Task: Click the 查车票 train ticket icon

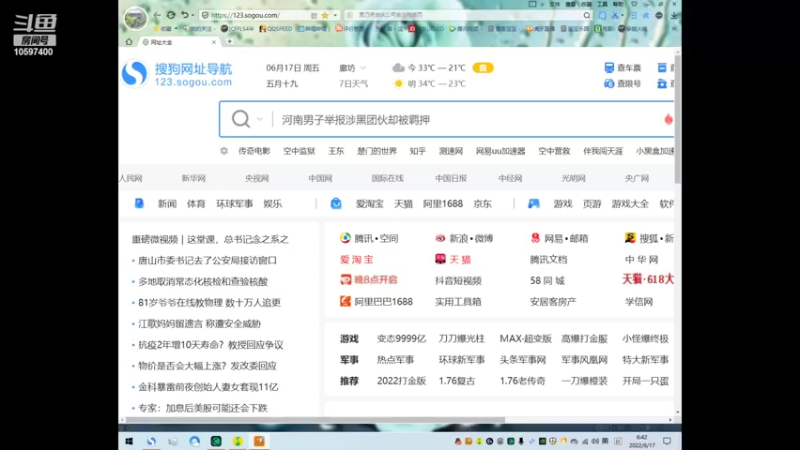Action: pyautogui.click(x=609, y=68)
